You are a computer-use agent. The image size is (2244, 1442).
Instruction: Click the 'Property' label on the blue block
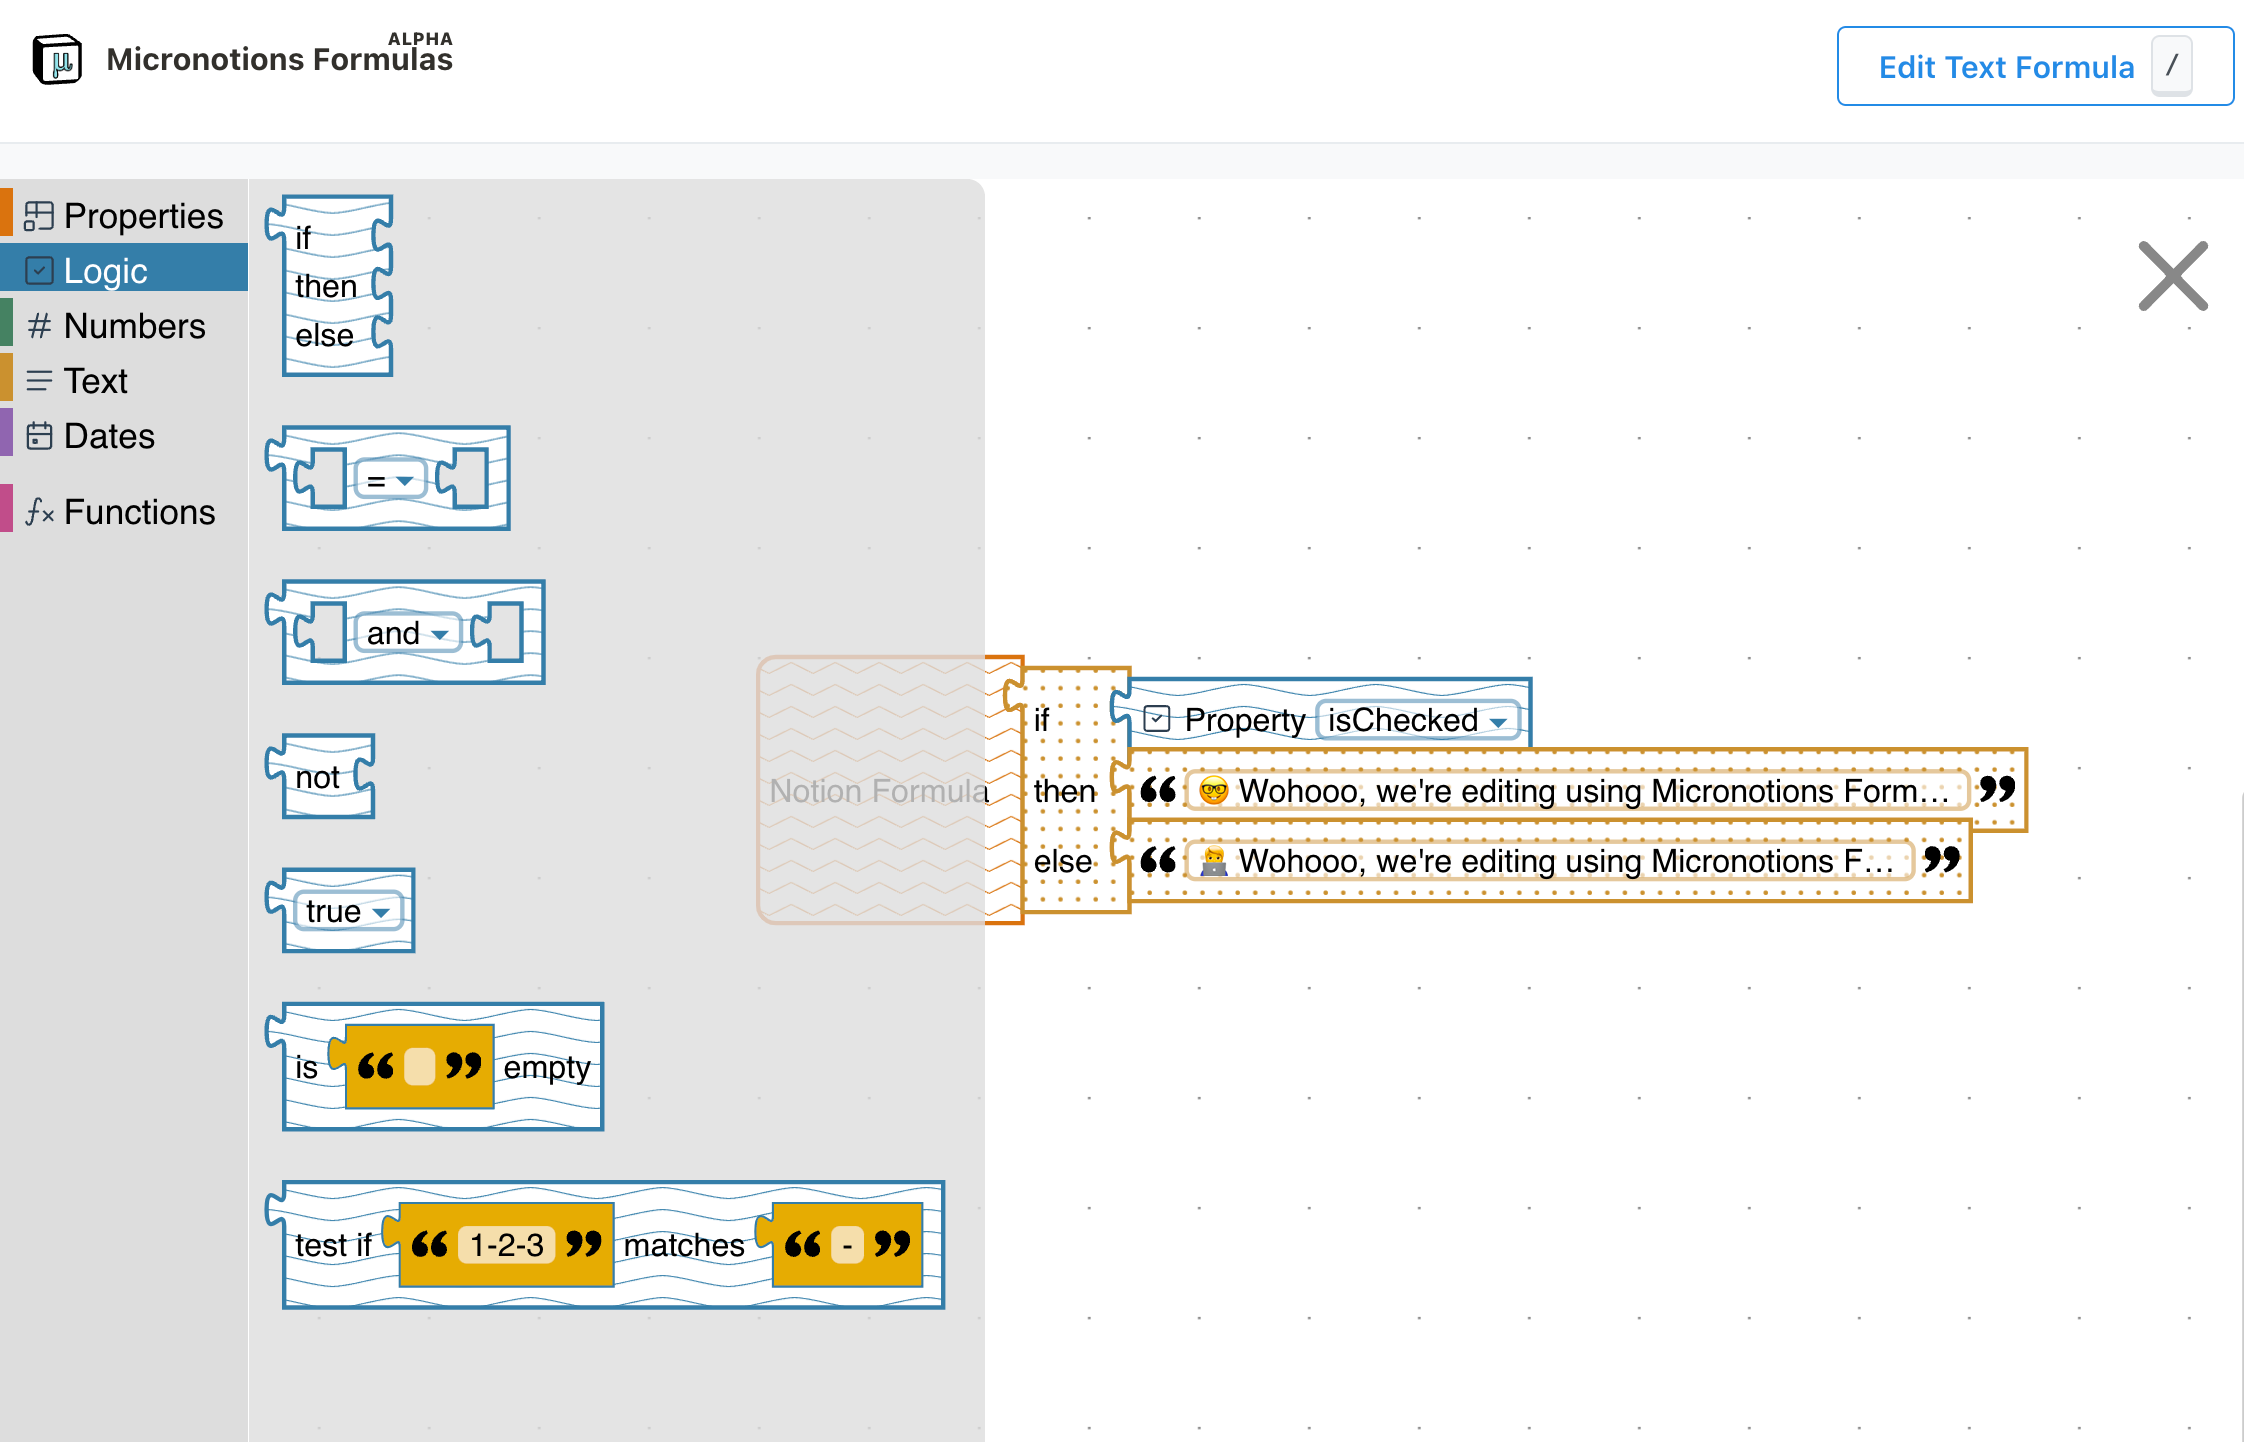(x=1245, y=720)
